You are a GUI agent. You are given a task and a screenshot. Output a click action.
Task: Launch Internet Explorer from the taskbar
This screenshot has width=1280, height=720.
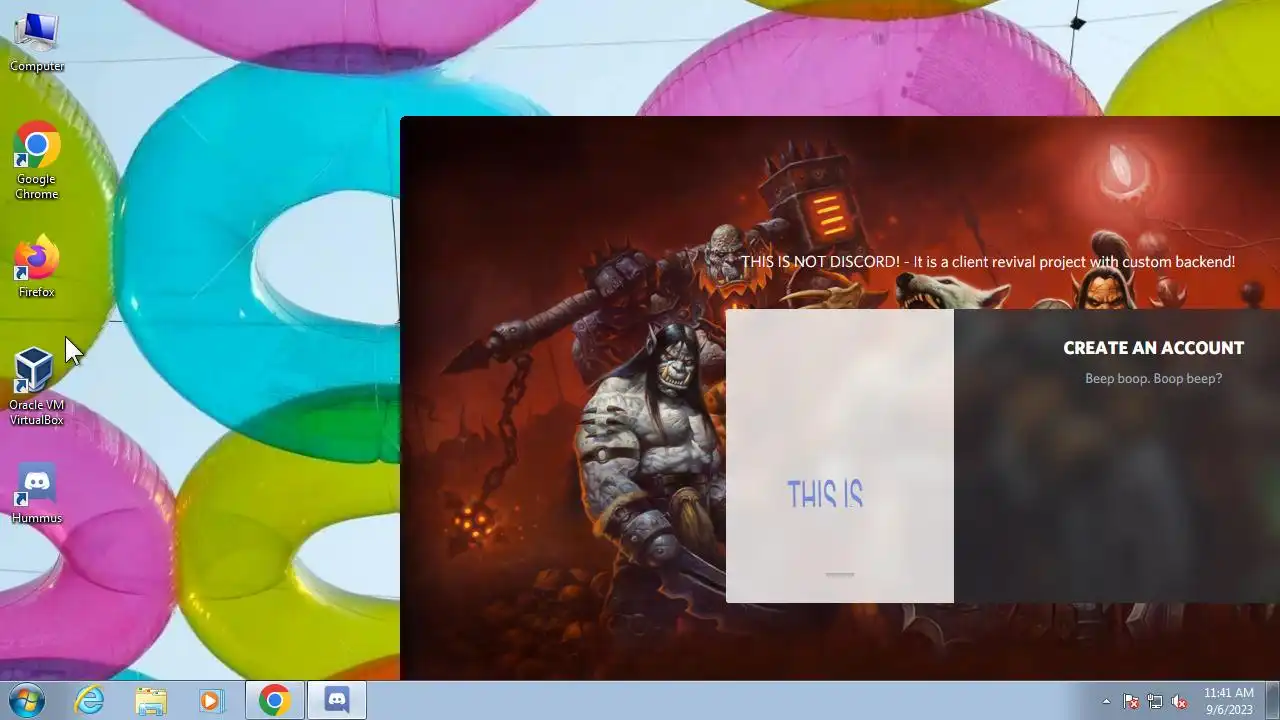point(90,701)
